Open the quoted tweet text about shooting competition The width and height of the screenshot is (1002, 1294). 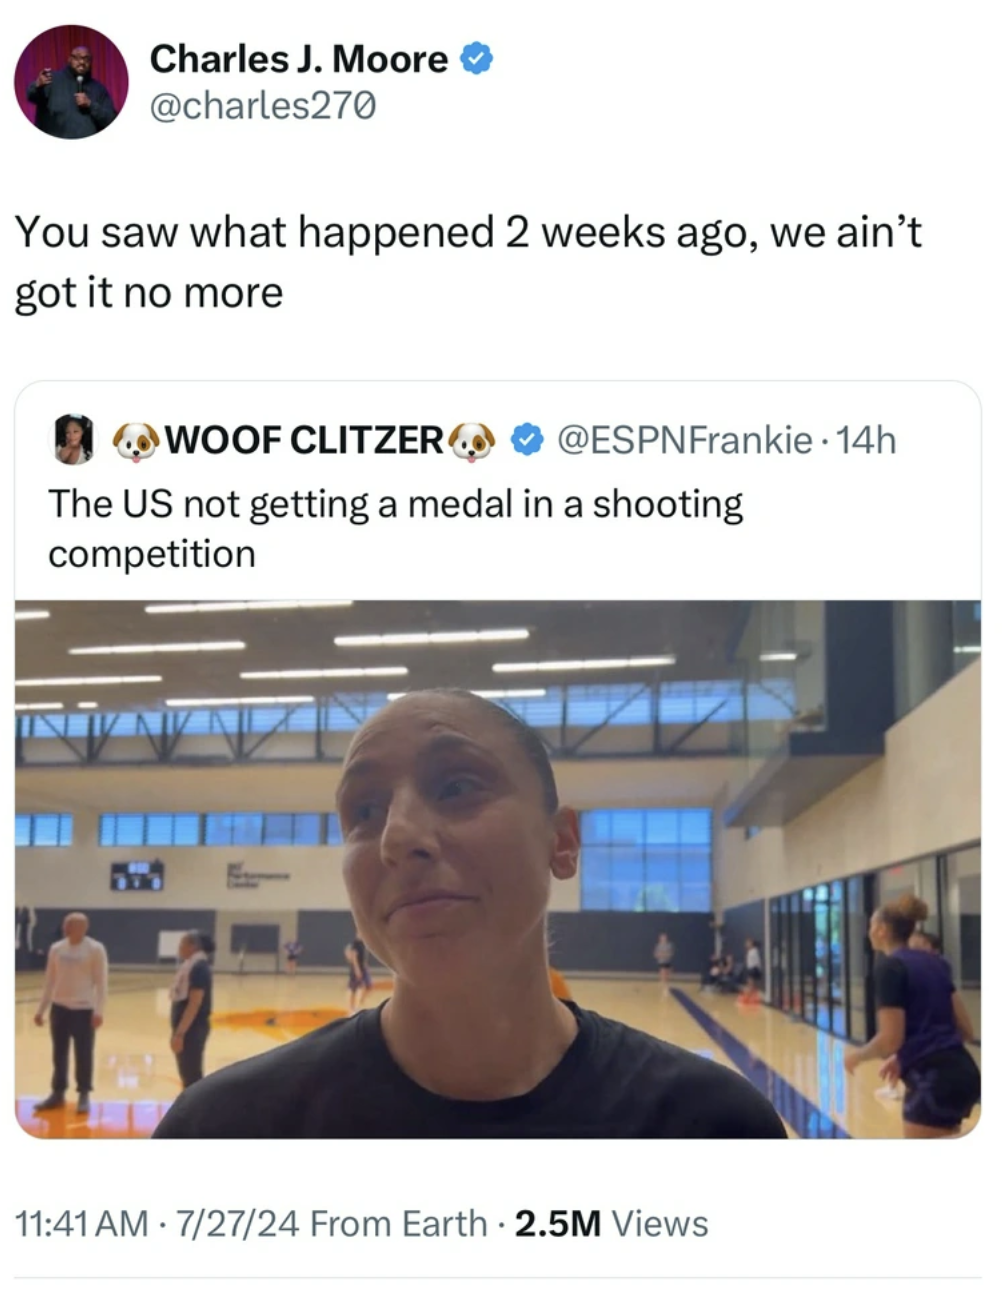(x=396, y=528)
